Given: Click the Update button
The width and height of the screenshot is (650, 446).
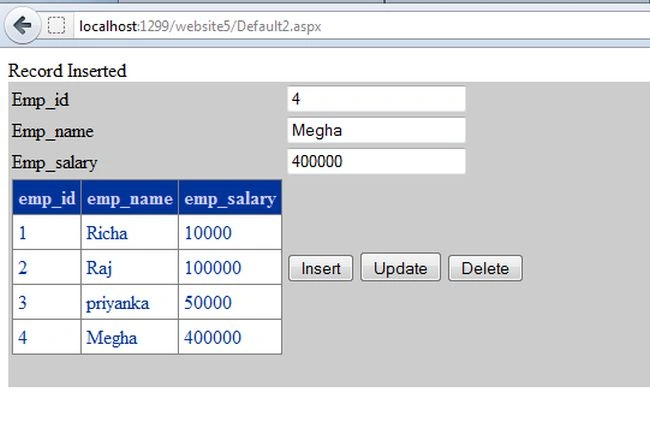Looking at the screenshot, I should (400, 267).
